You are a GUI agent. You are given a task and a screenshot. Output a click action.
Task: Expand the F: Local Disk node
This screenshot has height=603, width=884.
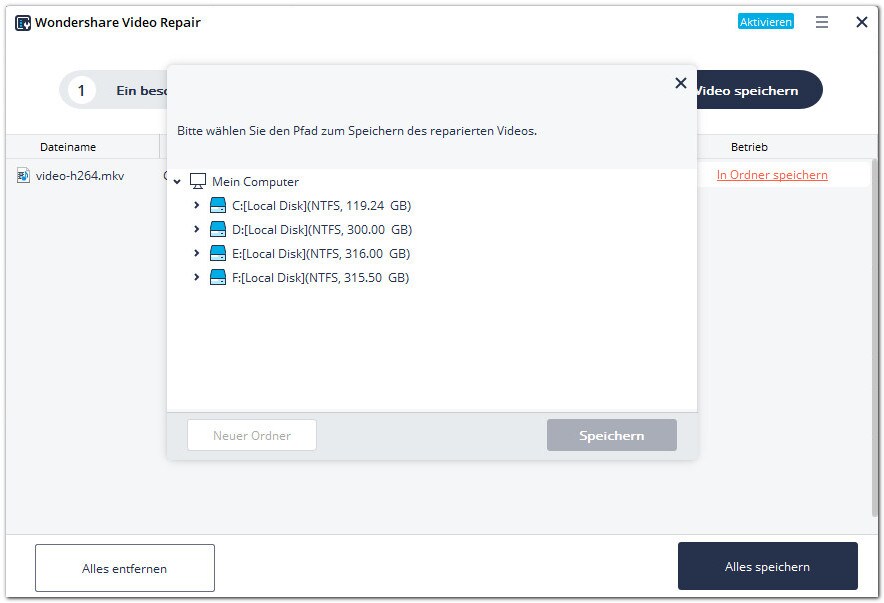coord(196,278)
